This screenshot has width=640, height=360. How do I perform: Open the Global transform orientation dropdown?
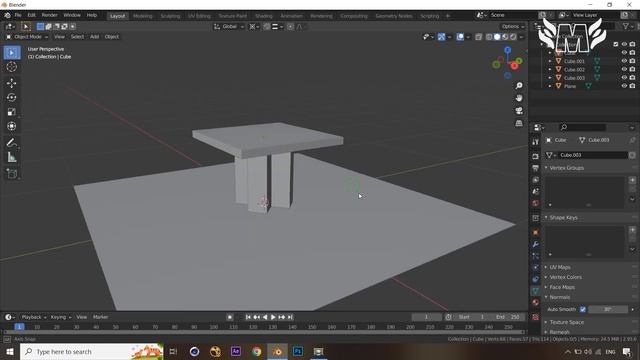229,27
